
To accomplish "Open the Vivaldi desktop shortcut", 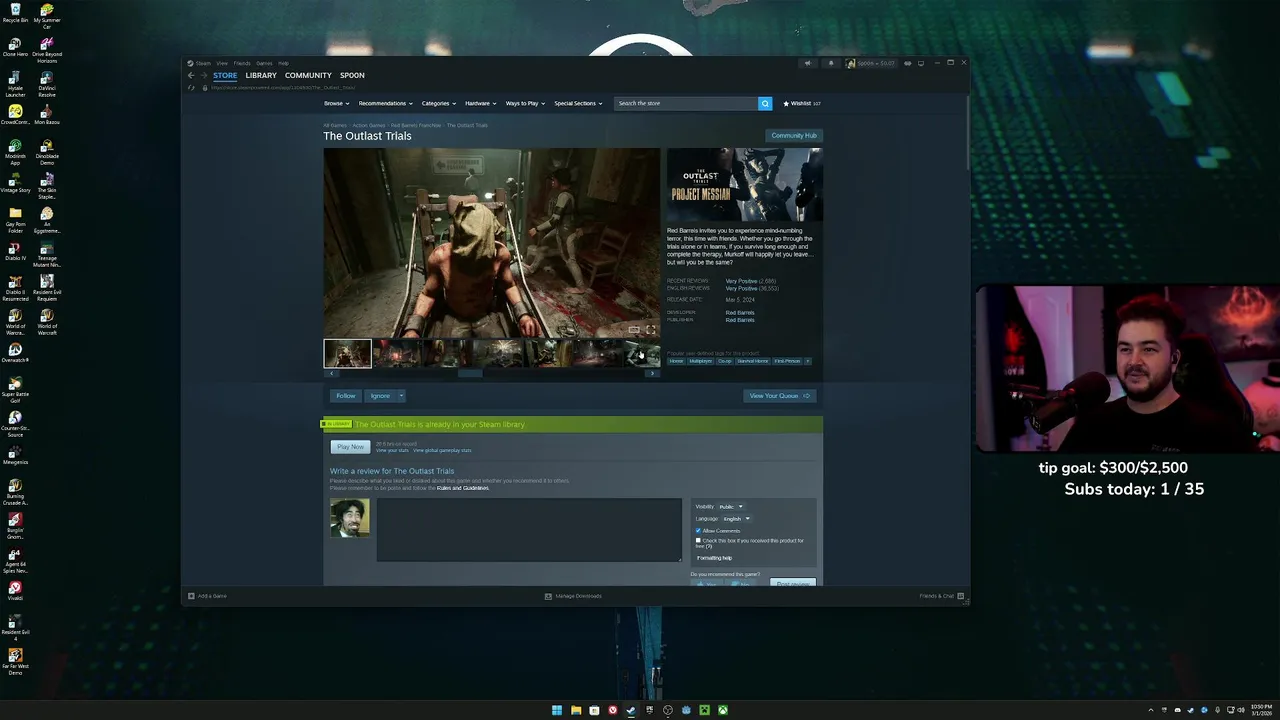I will point(15,591).
